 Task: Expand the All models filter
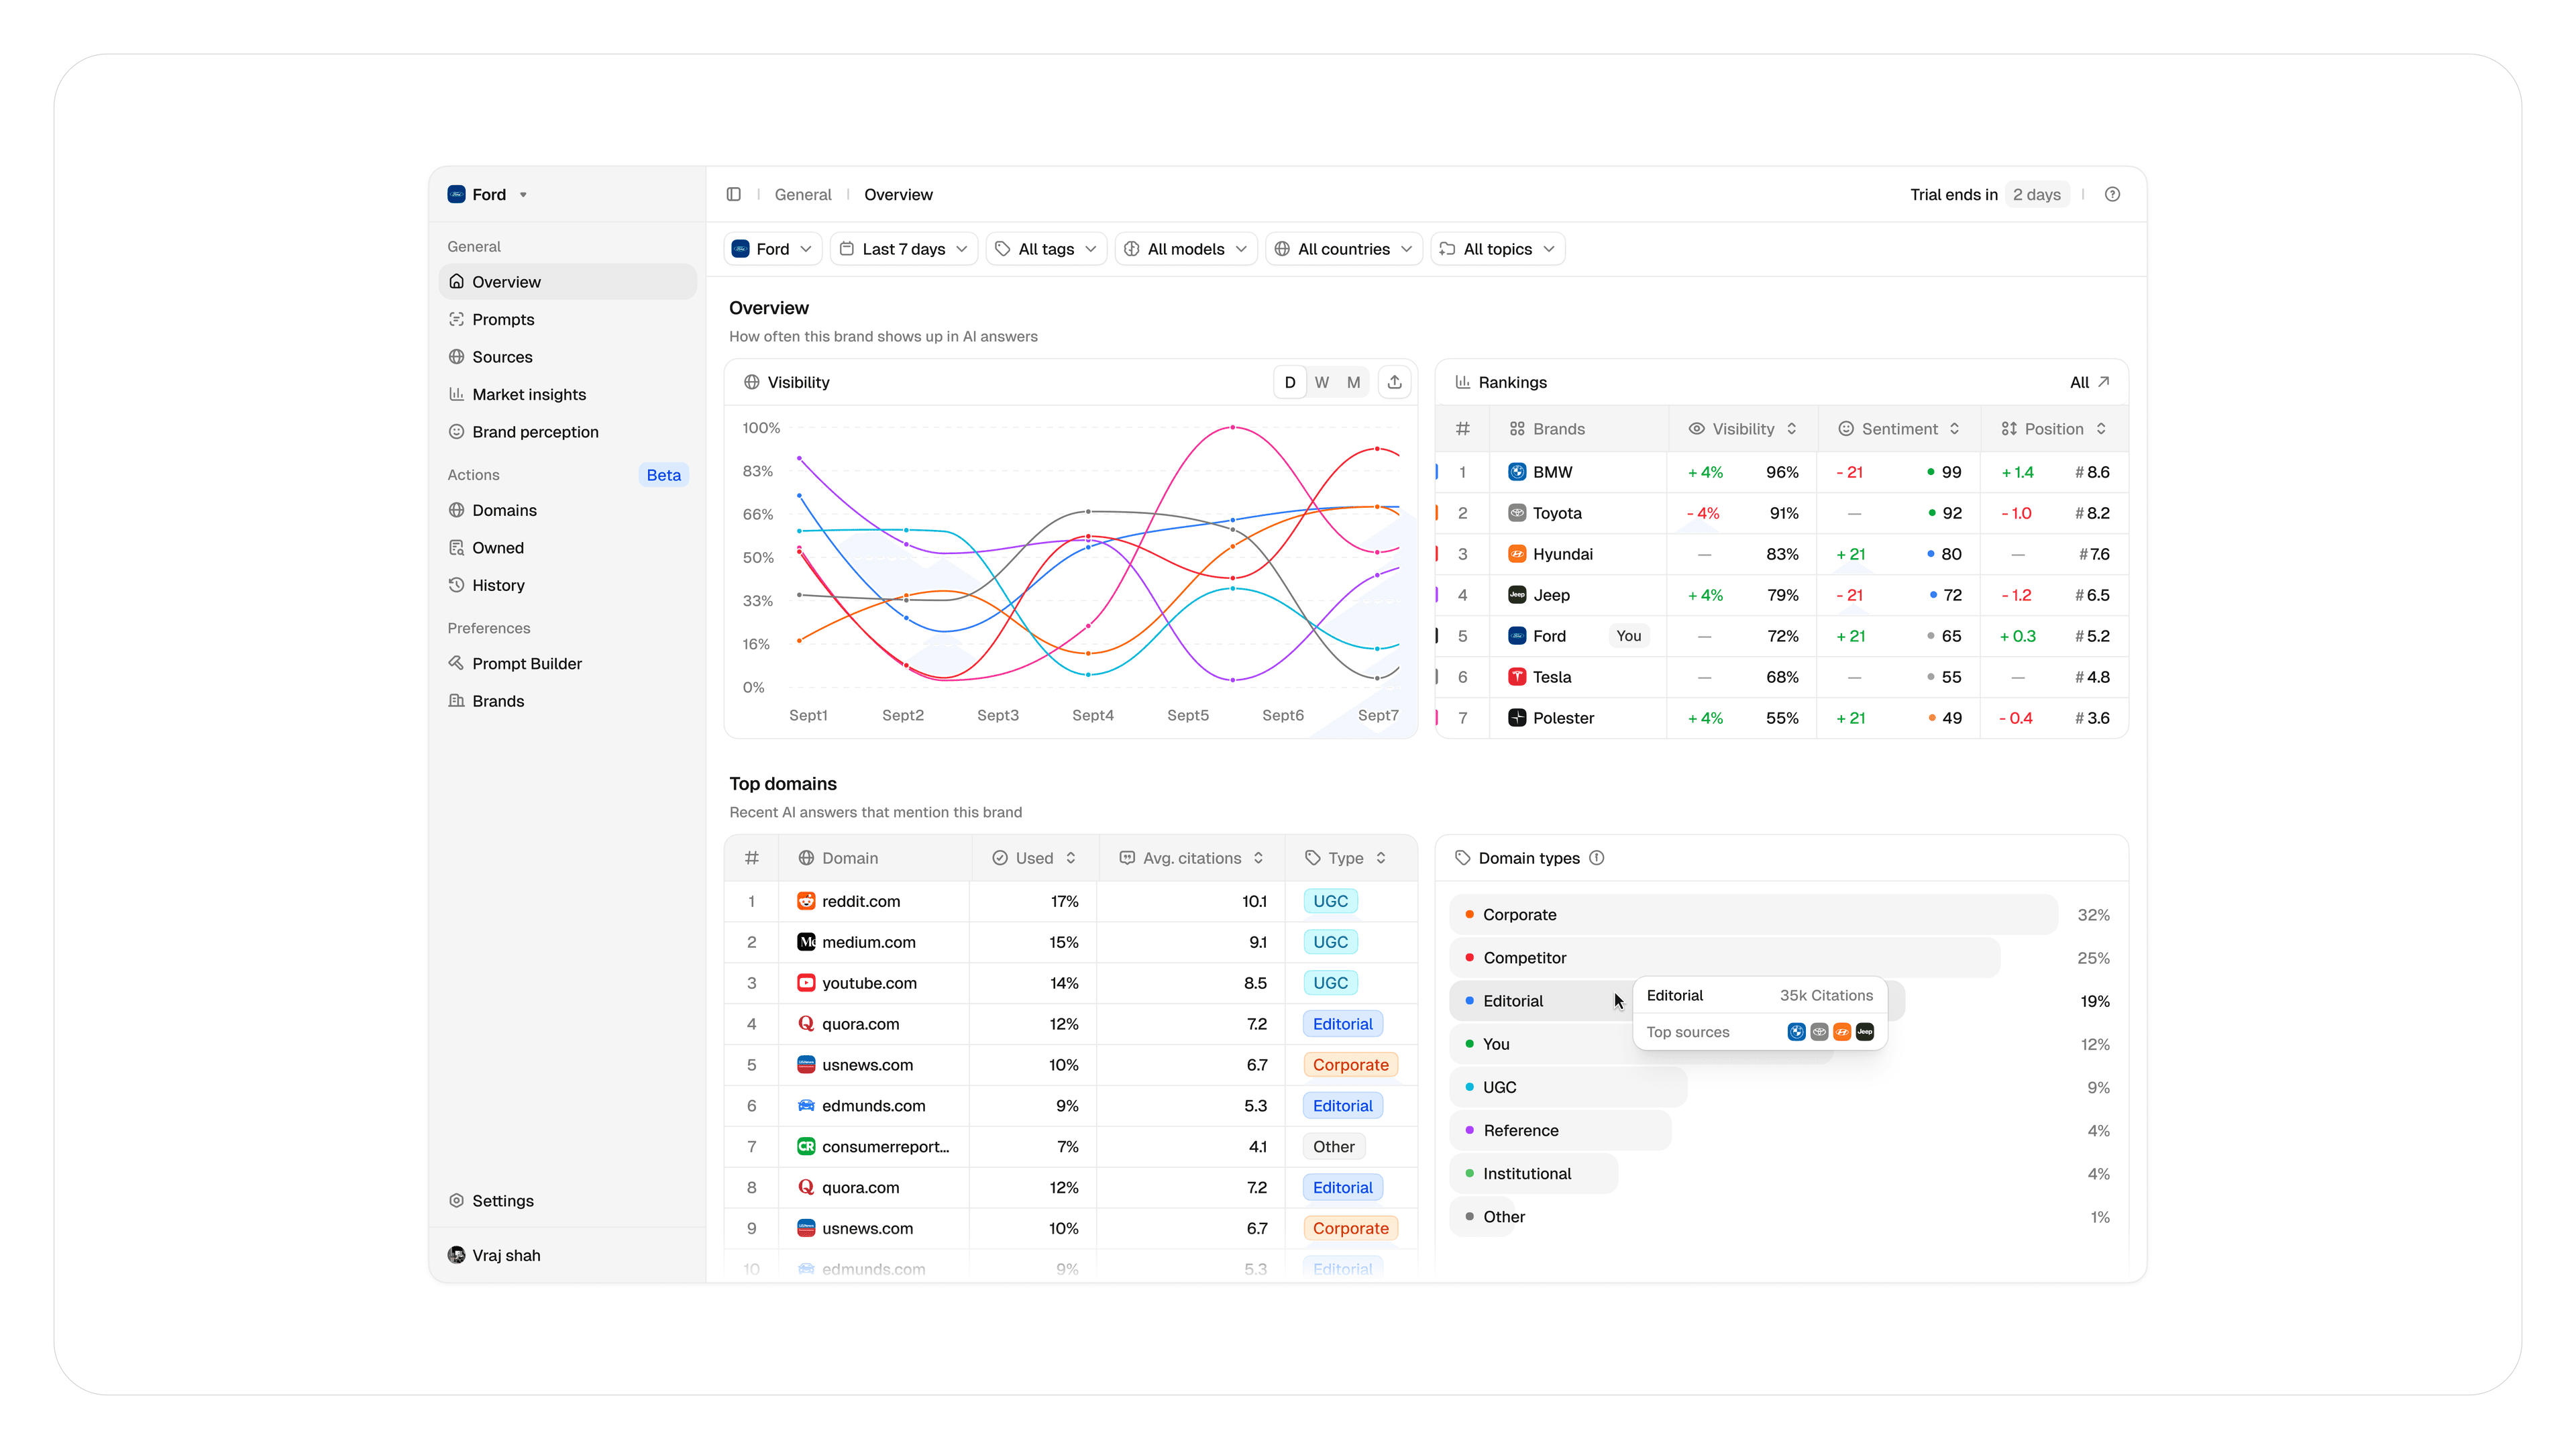point(1186,249)
